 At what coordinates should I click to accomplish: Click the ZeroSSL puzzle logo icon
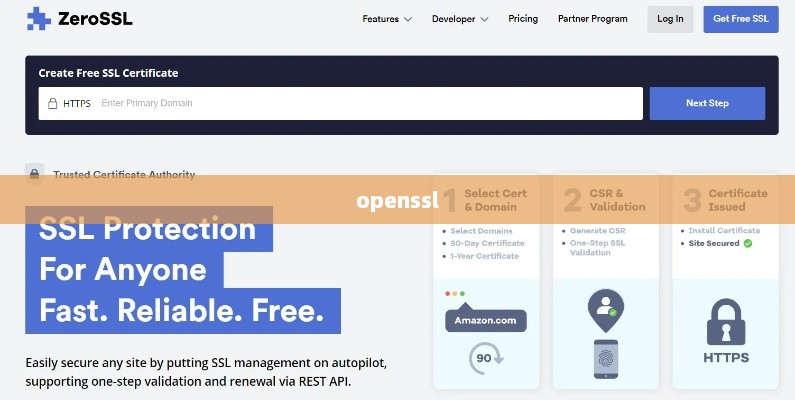pyautogui.click(x=39, y=19)
